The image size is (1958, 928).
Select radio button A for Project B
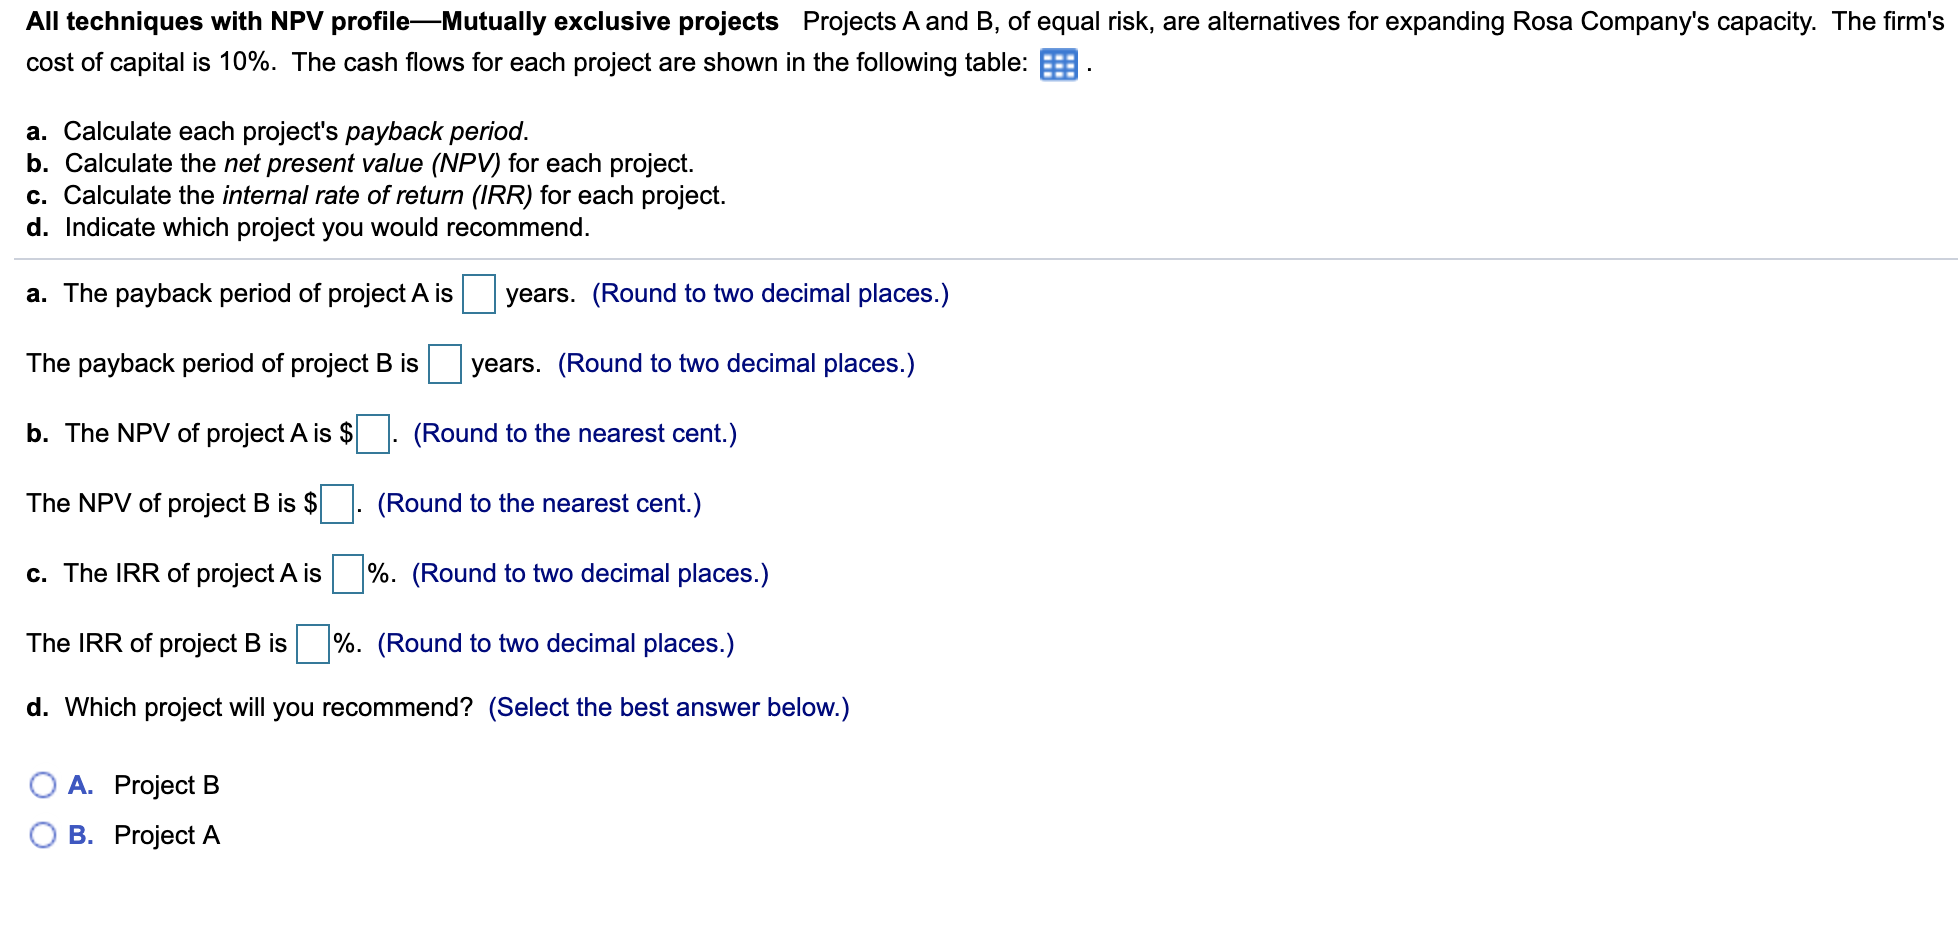pyautogui.click(x=42, y=785)
